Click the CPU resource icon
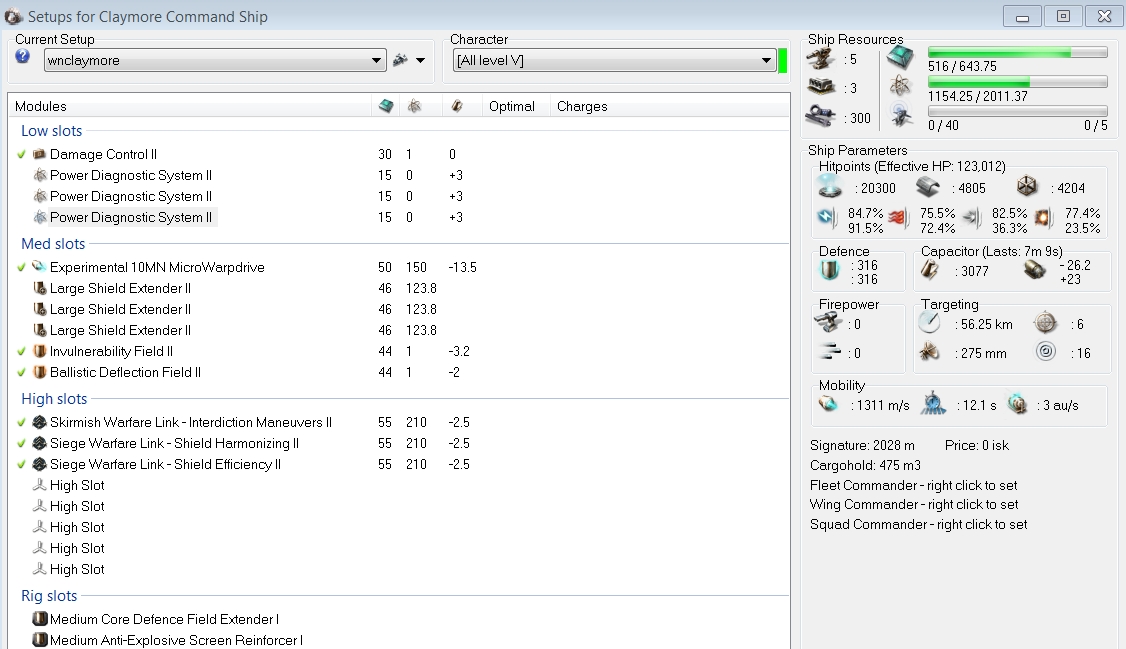 tap(900, 57)
